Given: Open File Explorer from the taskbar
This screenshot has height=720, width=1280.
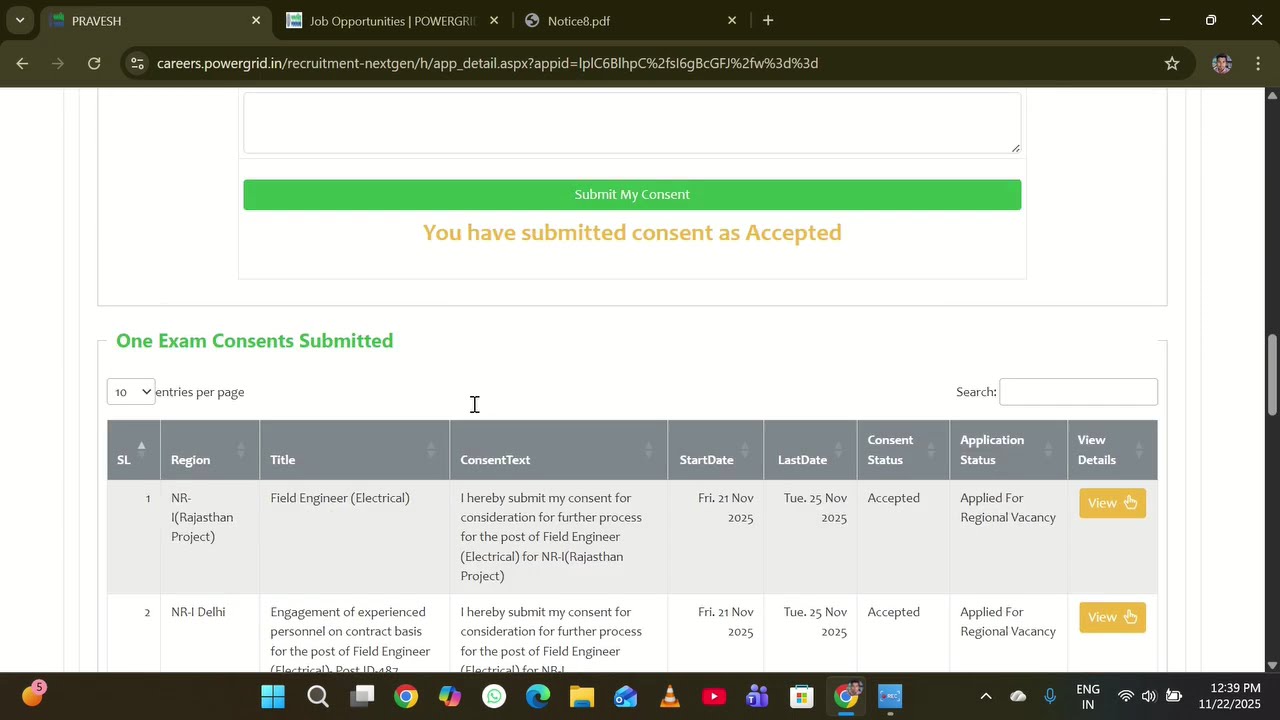Looking at the screenshot, I should click(x=582, y=697).
